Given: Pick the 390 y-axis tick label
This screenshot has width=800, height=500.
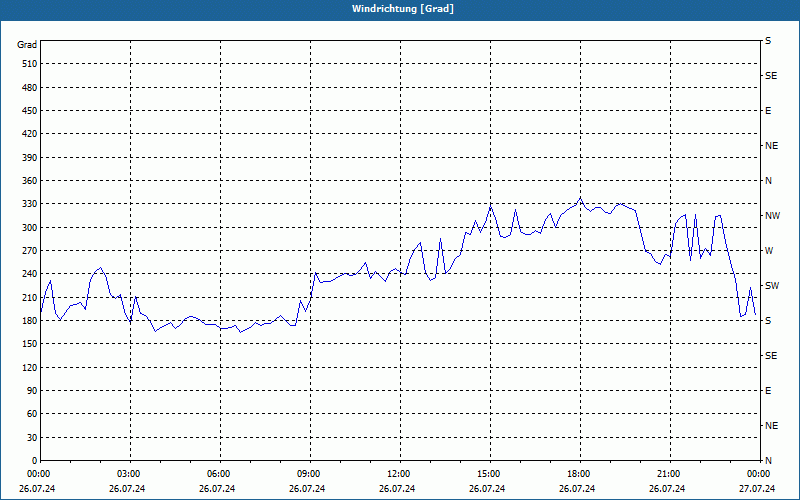Looking at the screenshot, I should click(29, 158).
